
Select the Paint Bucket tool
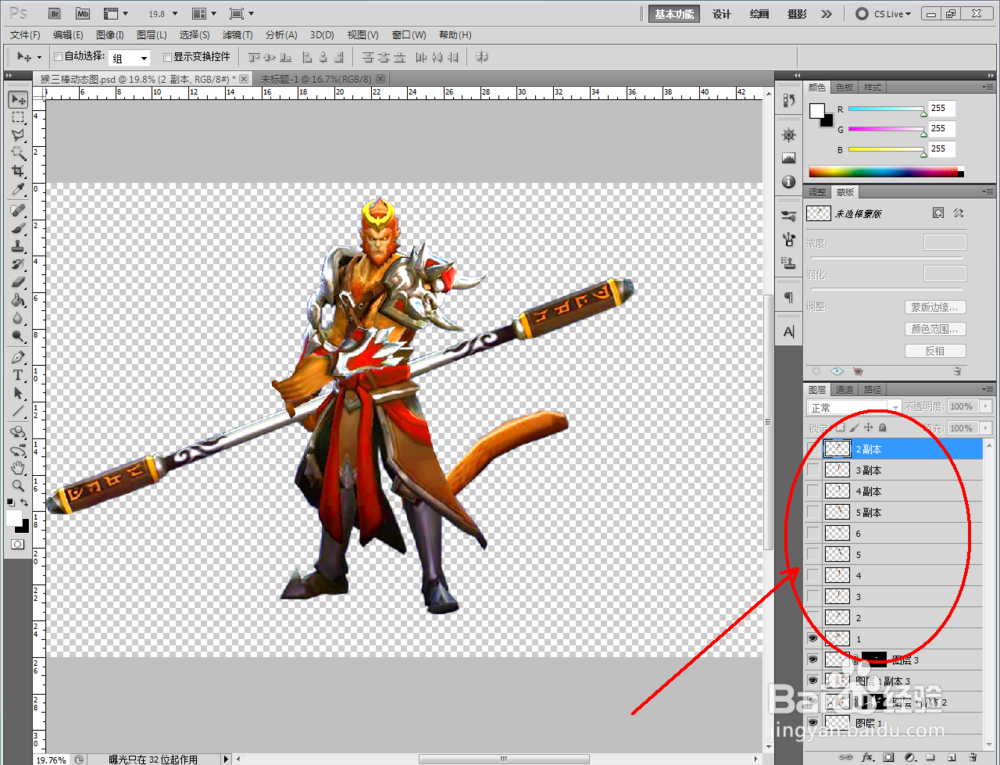click(18, 300)
